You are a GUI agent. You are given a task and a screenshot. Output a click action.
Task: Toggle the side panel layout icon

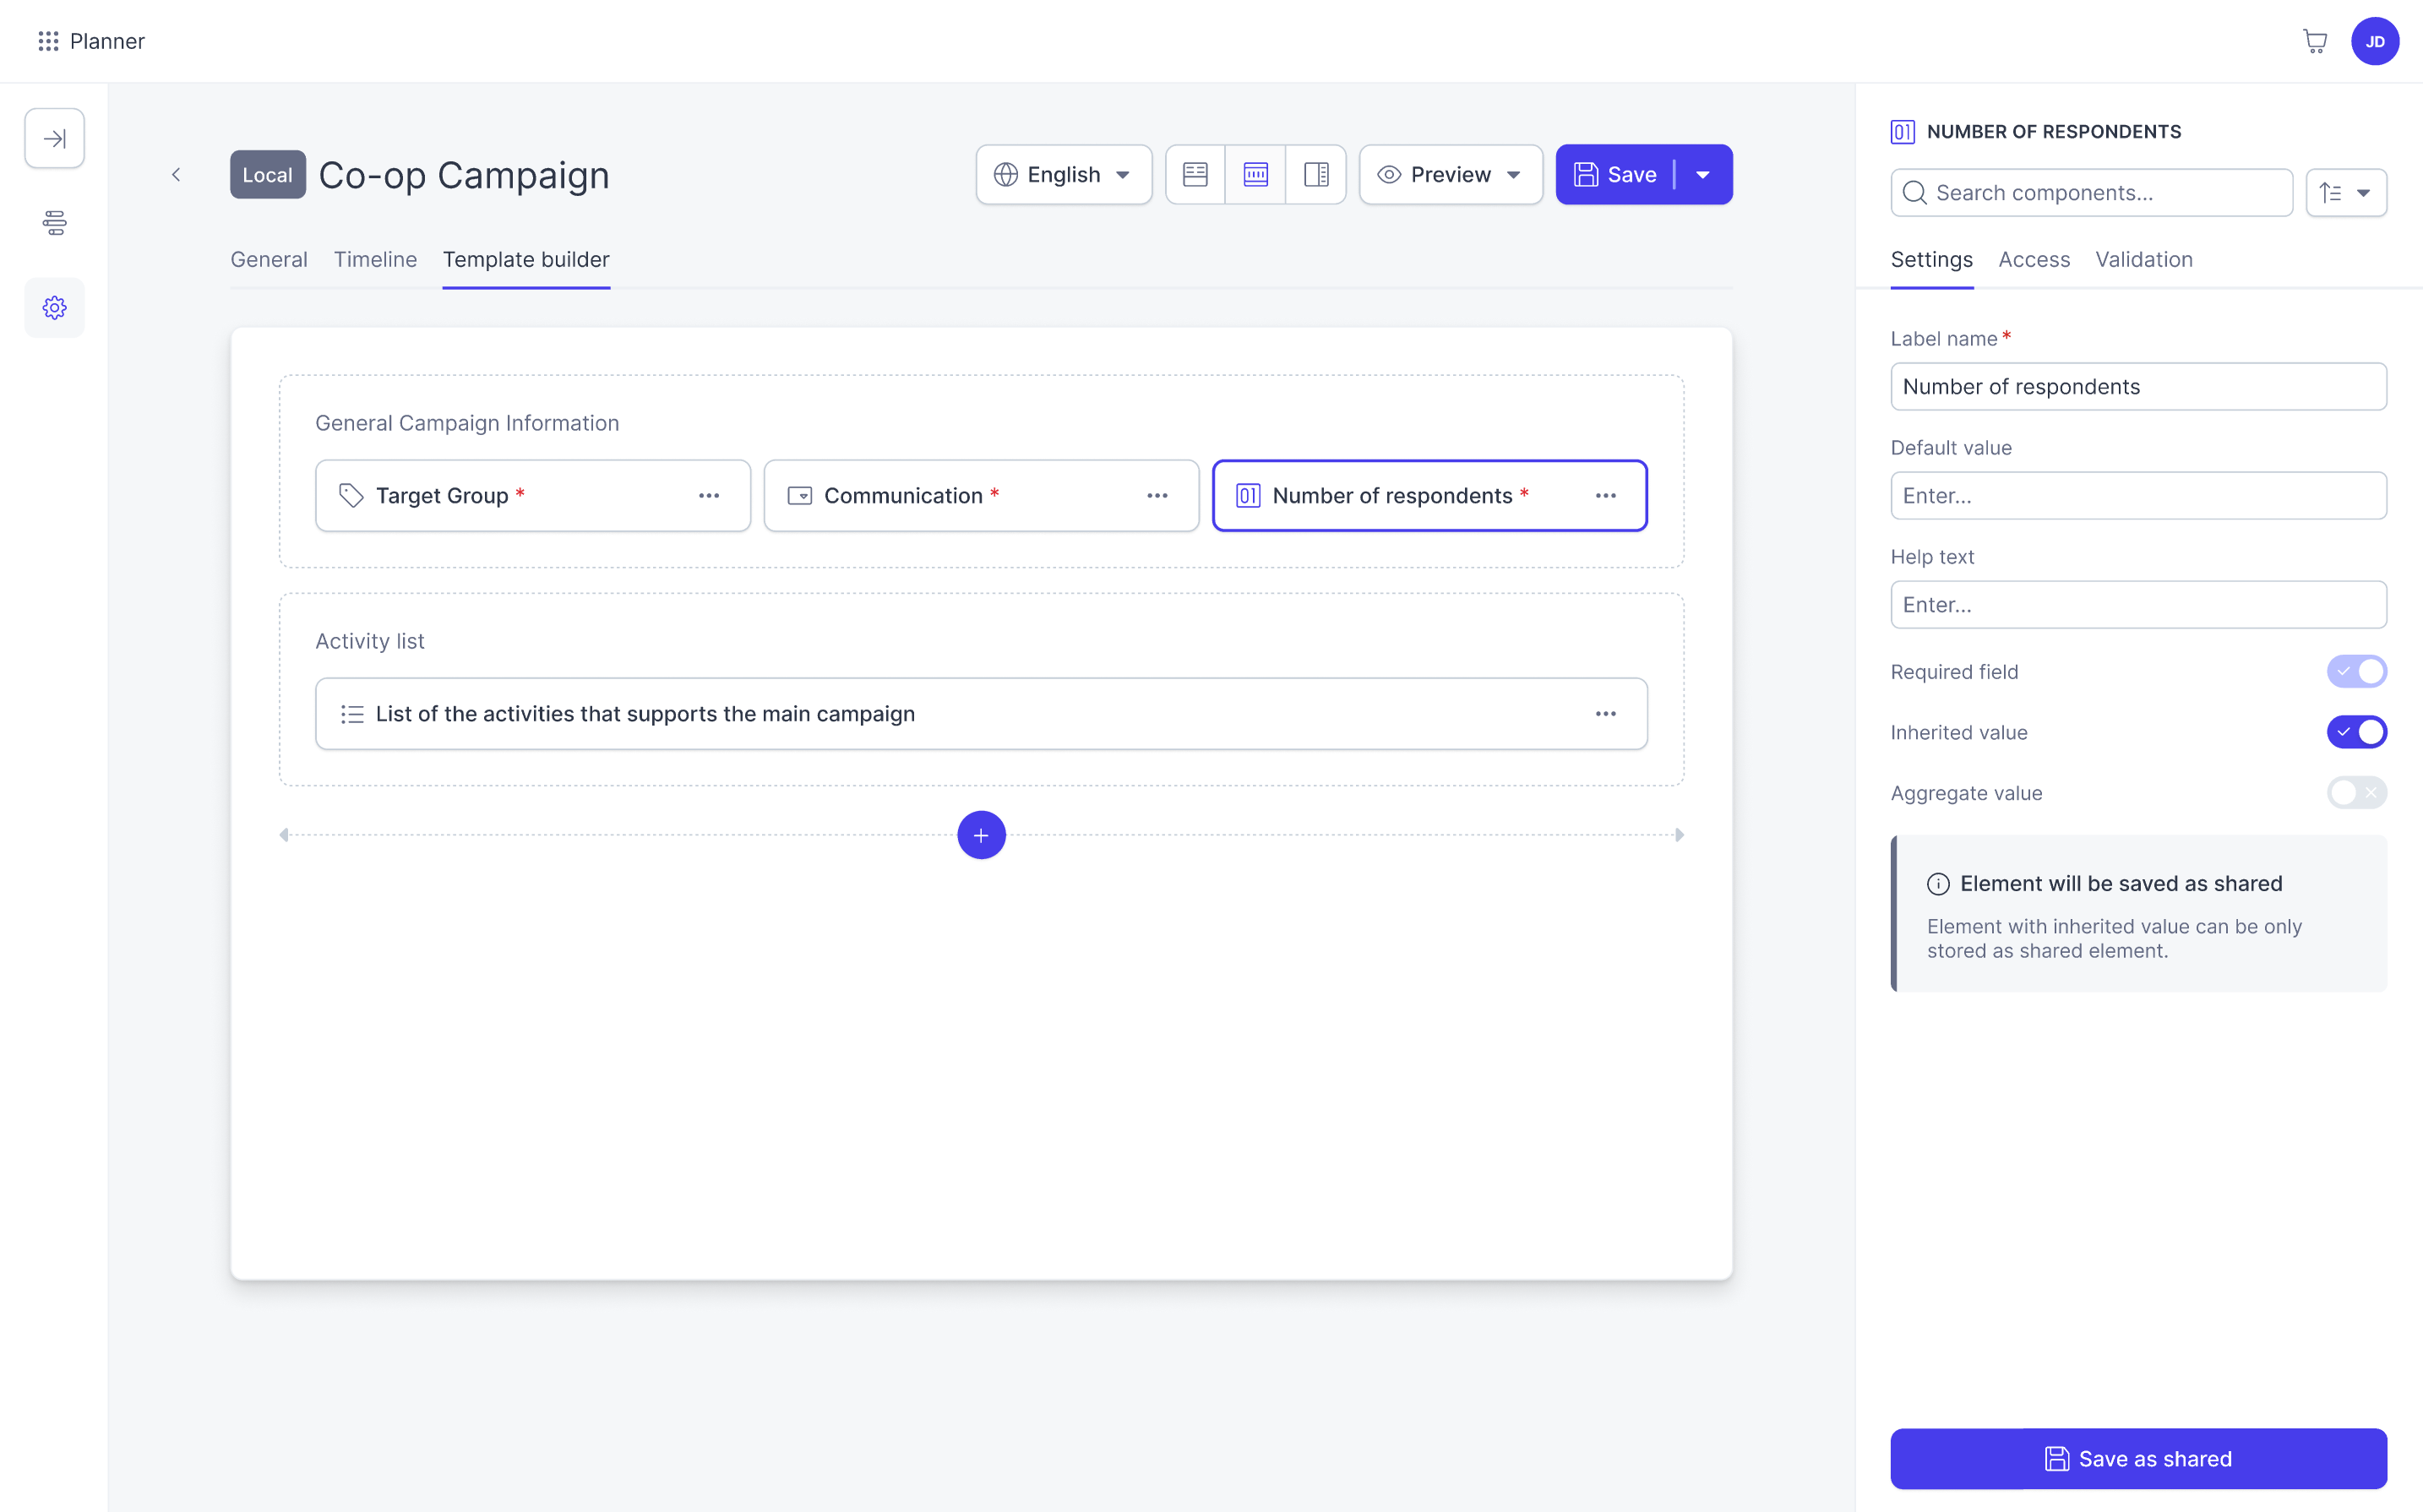coord(1316,175)
